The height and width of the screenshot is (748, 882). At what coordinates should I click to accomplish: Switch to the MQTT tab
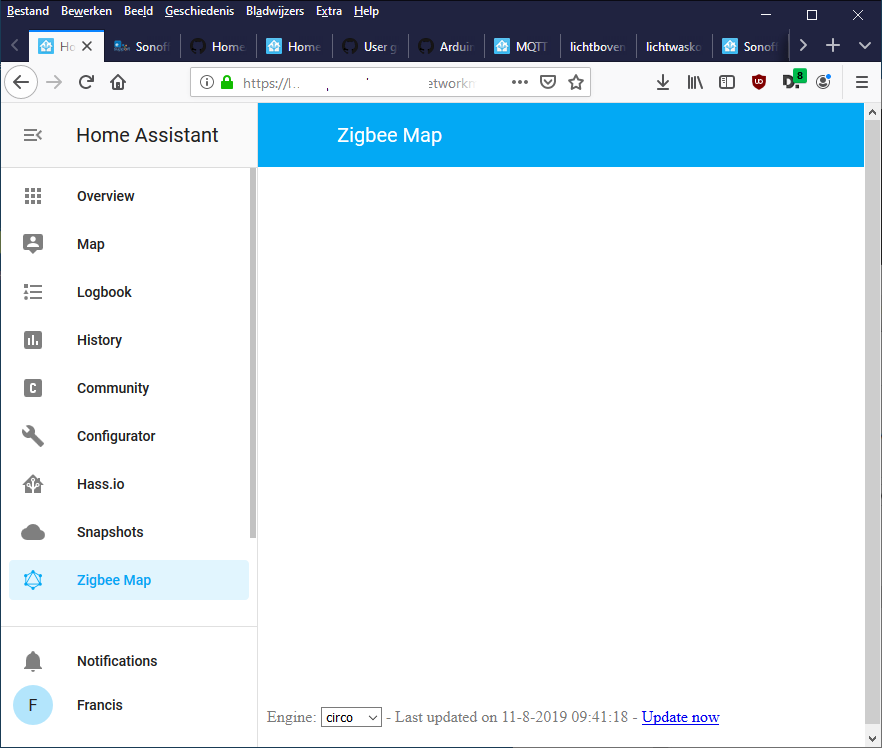(x=521, y=46)
